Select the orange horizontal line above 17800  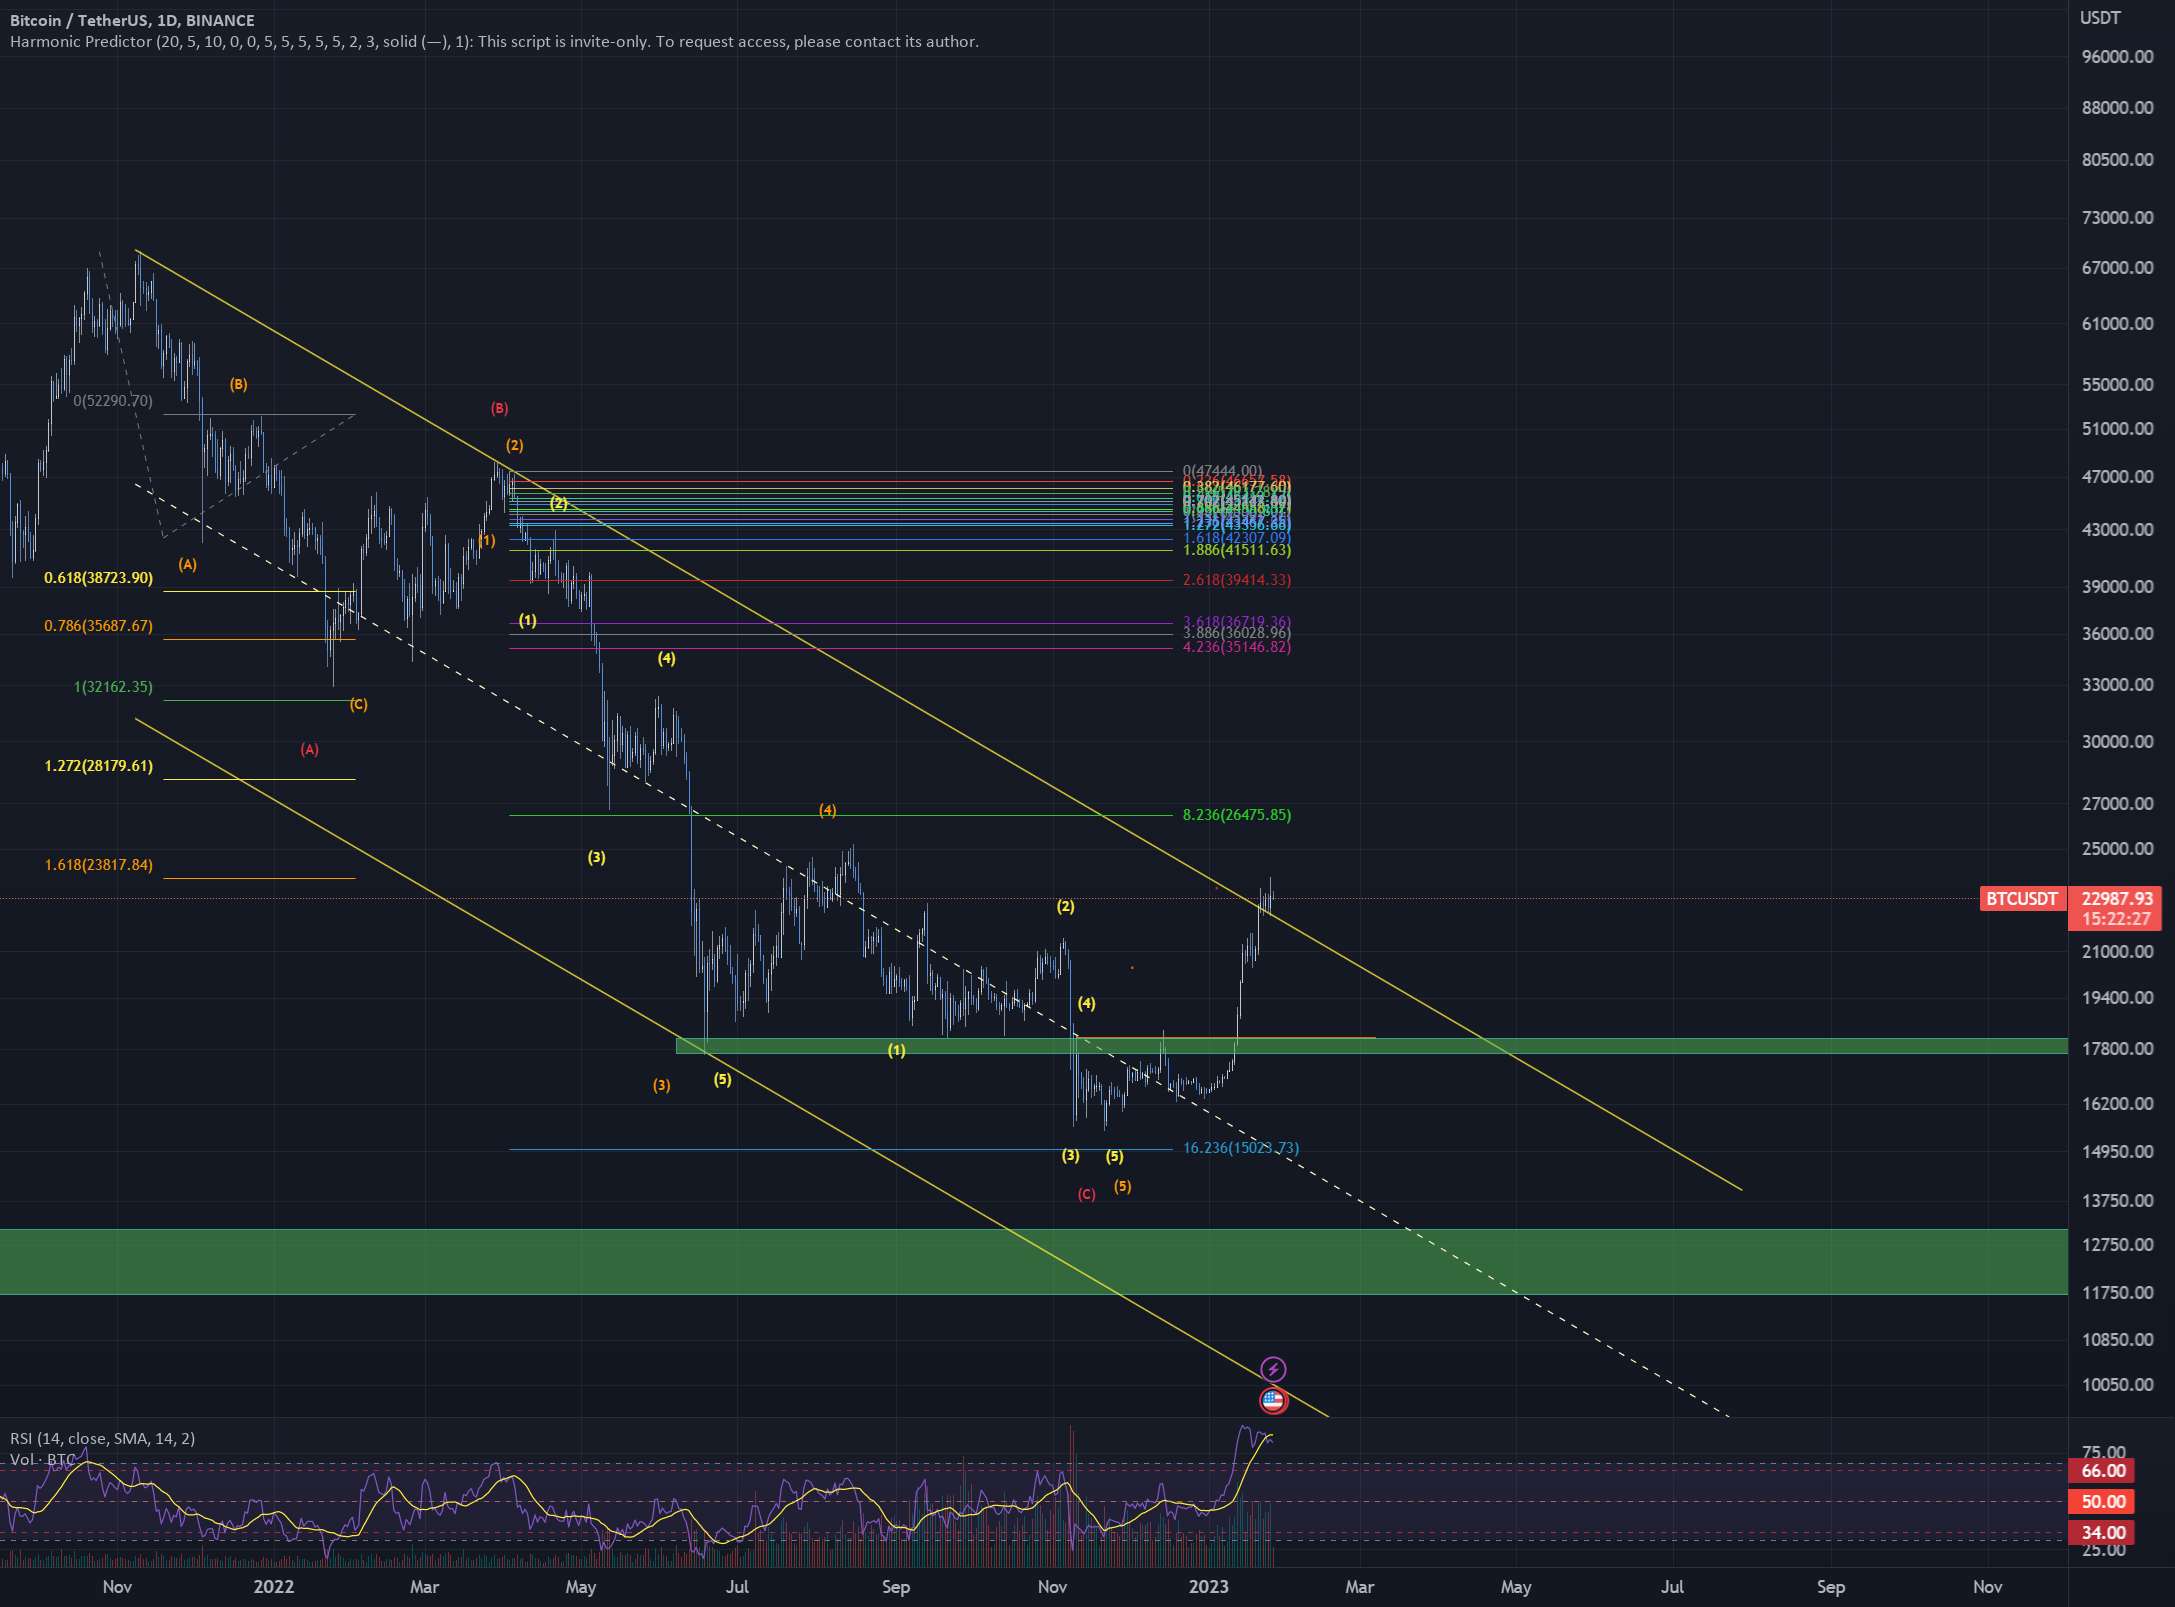coord(1225,1037)
